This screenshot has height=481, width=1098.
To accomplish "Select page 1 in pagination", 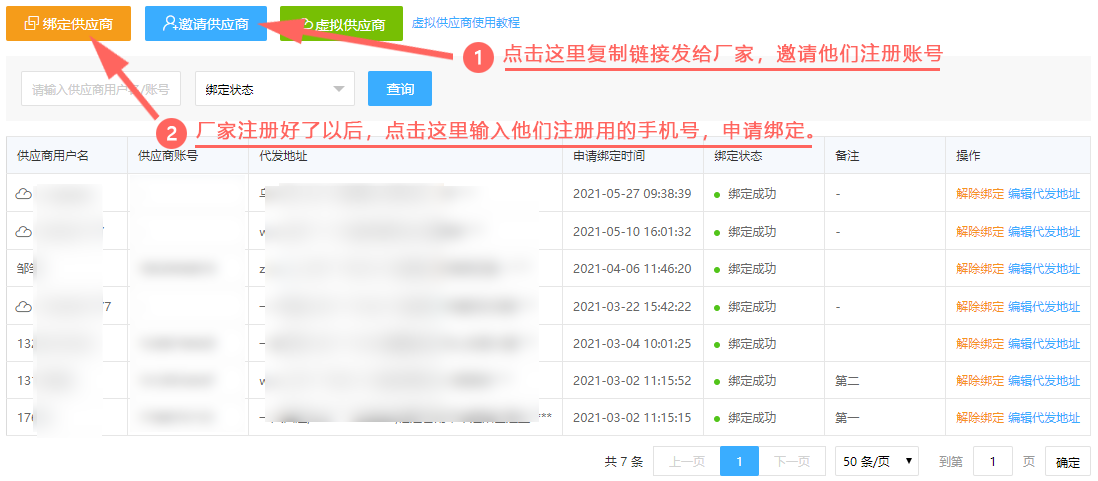I will [739, 461].
